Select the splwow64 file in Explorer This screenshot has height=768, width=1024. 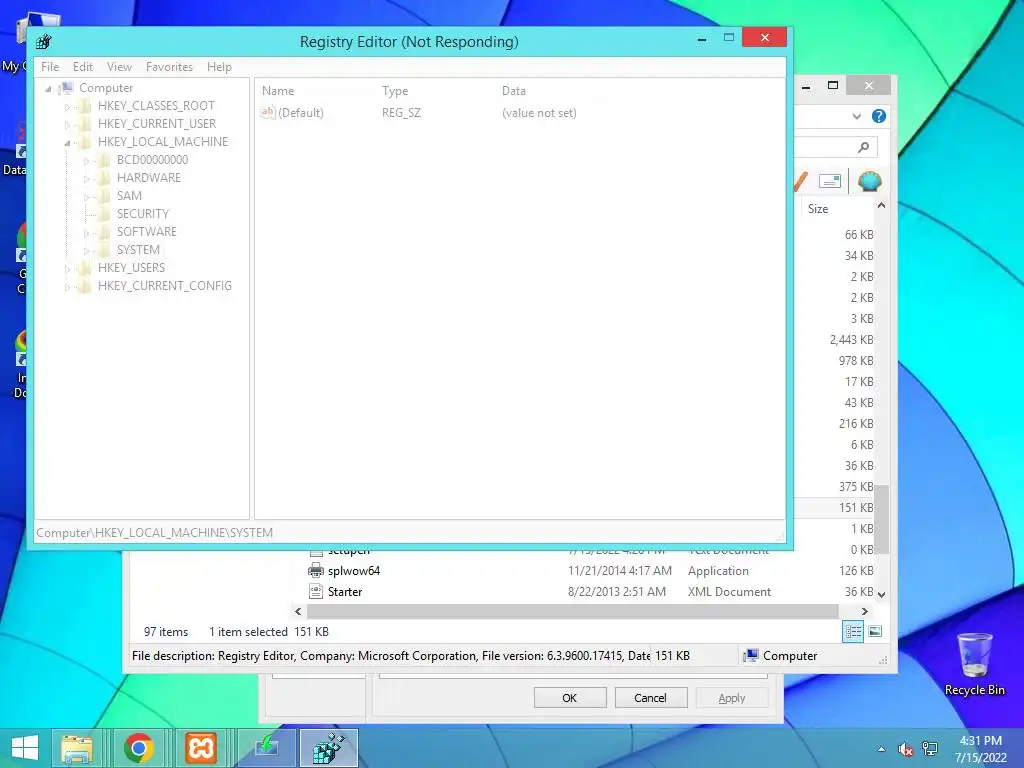pos(353,571)
